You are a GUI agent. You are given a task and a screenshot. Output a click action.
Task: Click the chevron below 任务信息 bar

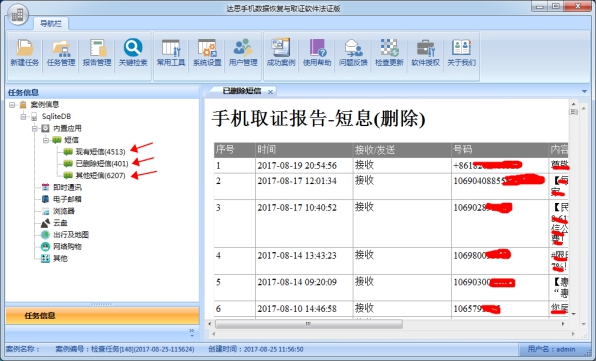coord(192,332)
